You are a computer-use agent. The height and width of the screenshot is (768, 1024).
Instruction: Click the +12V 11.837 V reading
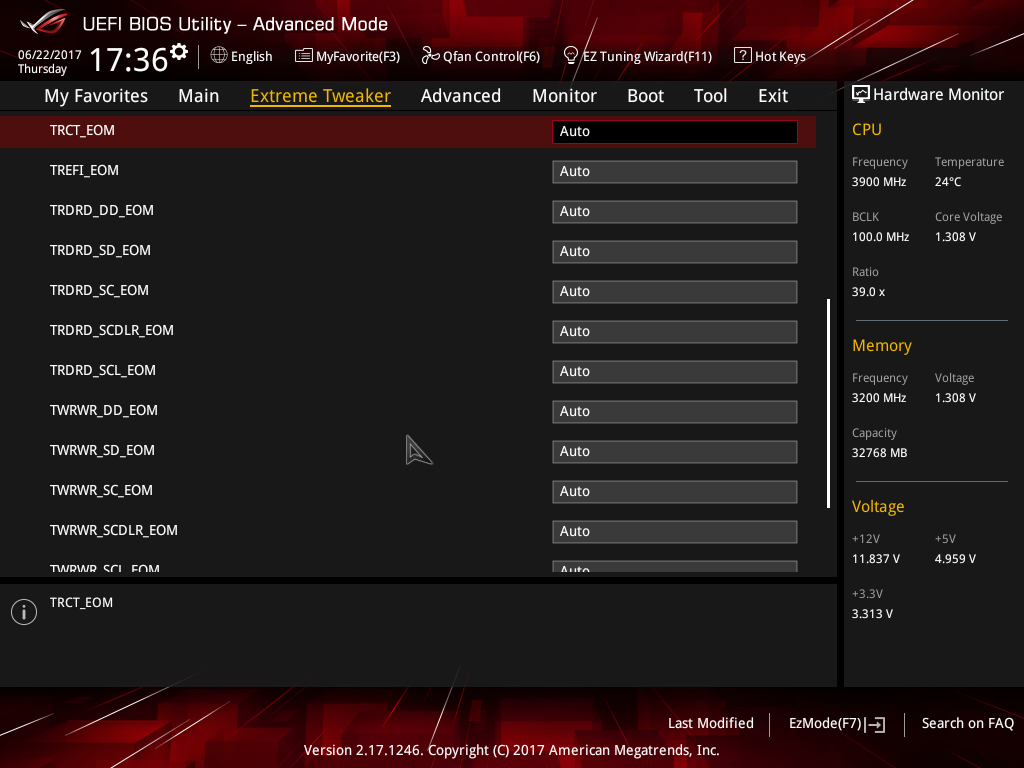tap(876, 559)
